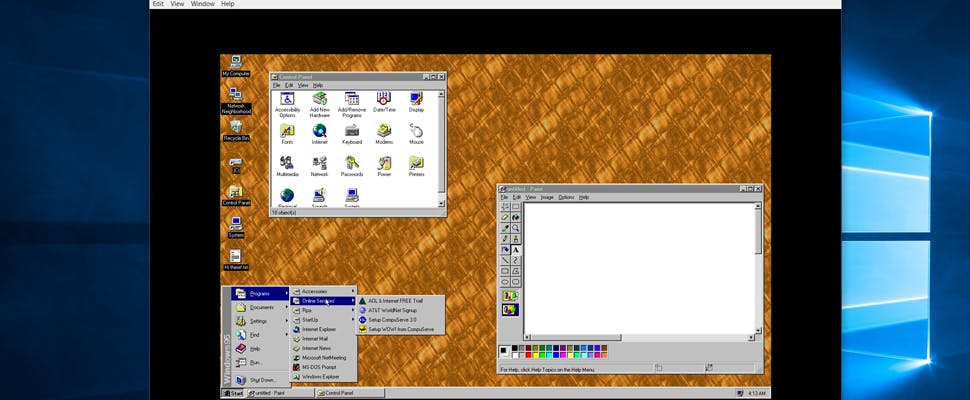The width and height of the screenshot is (970, 400).
Task: Open the Mouse control panel icon
Action: click(x=416, y=134)
